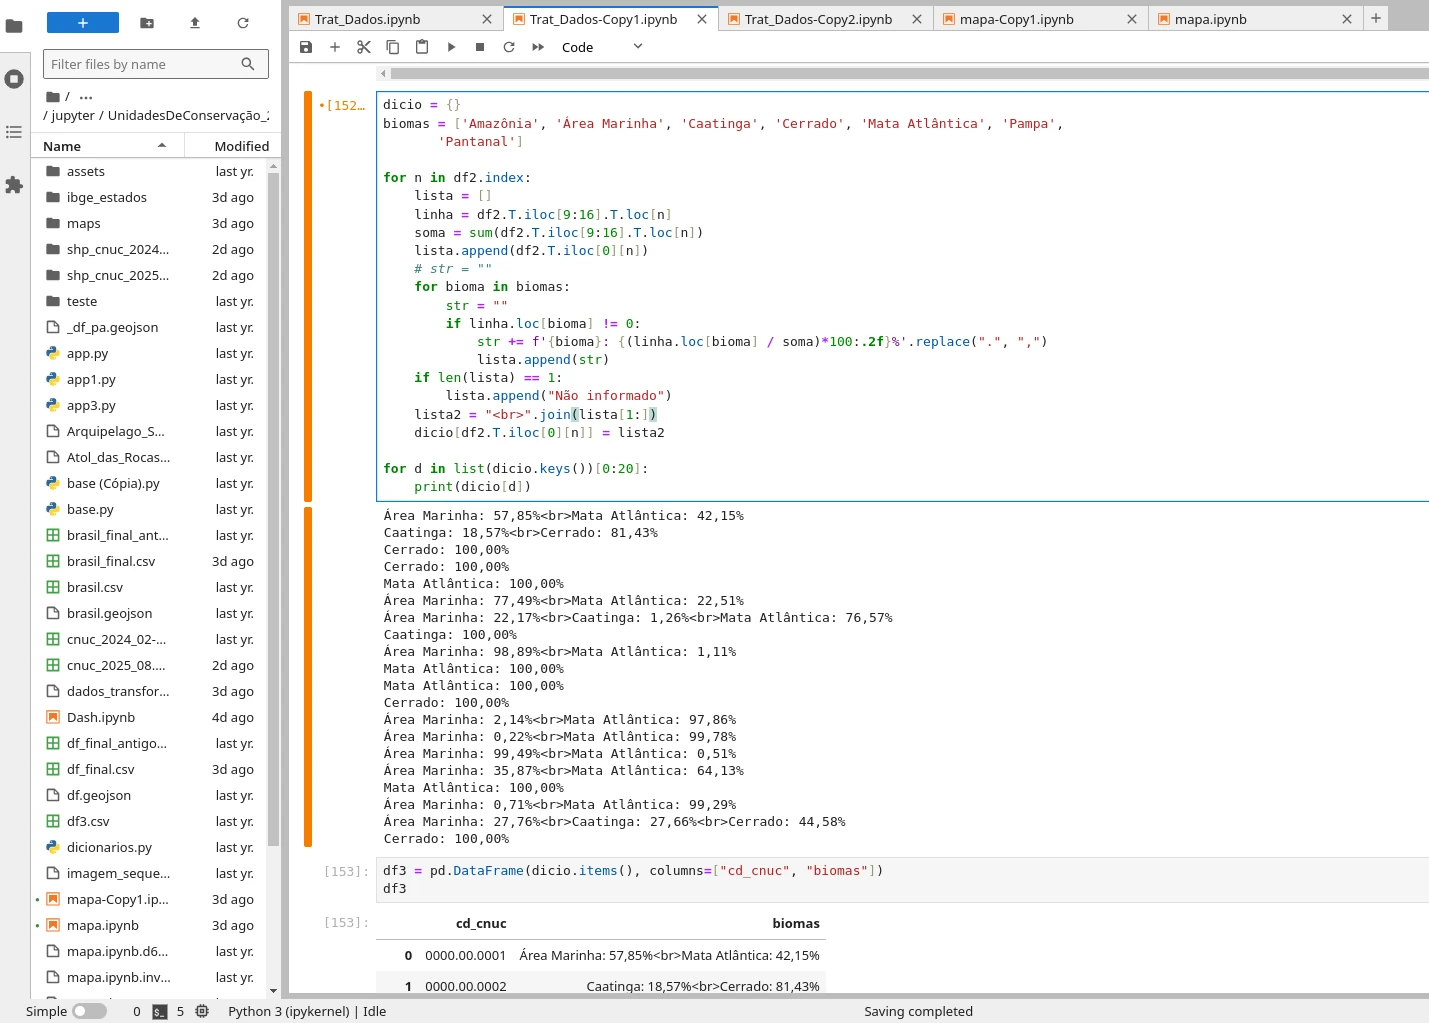The width and height of the screenshot is (1429, 1023).
Task: Open the cell type Code dropdown
Action: (602, 47)
